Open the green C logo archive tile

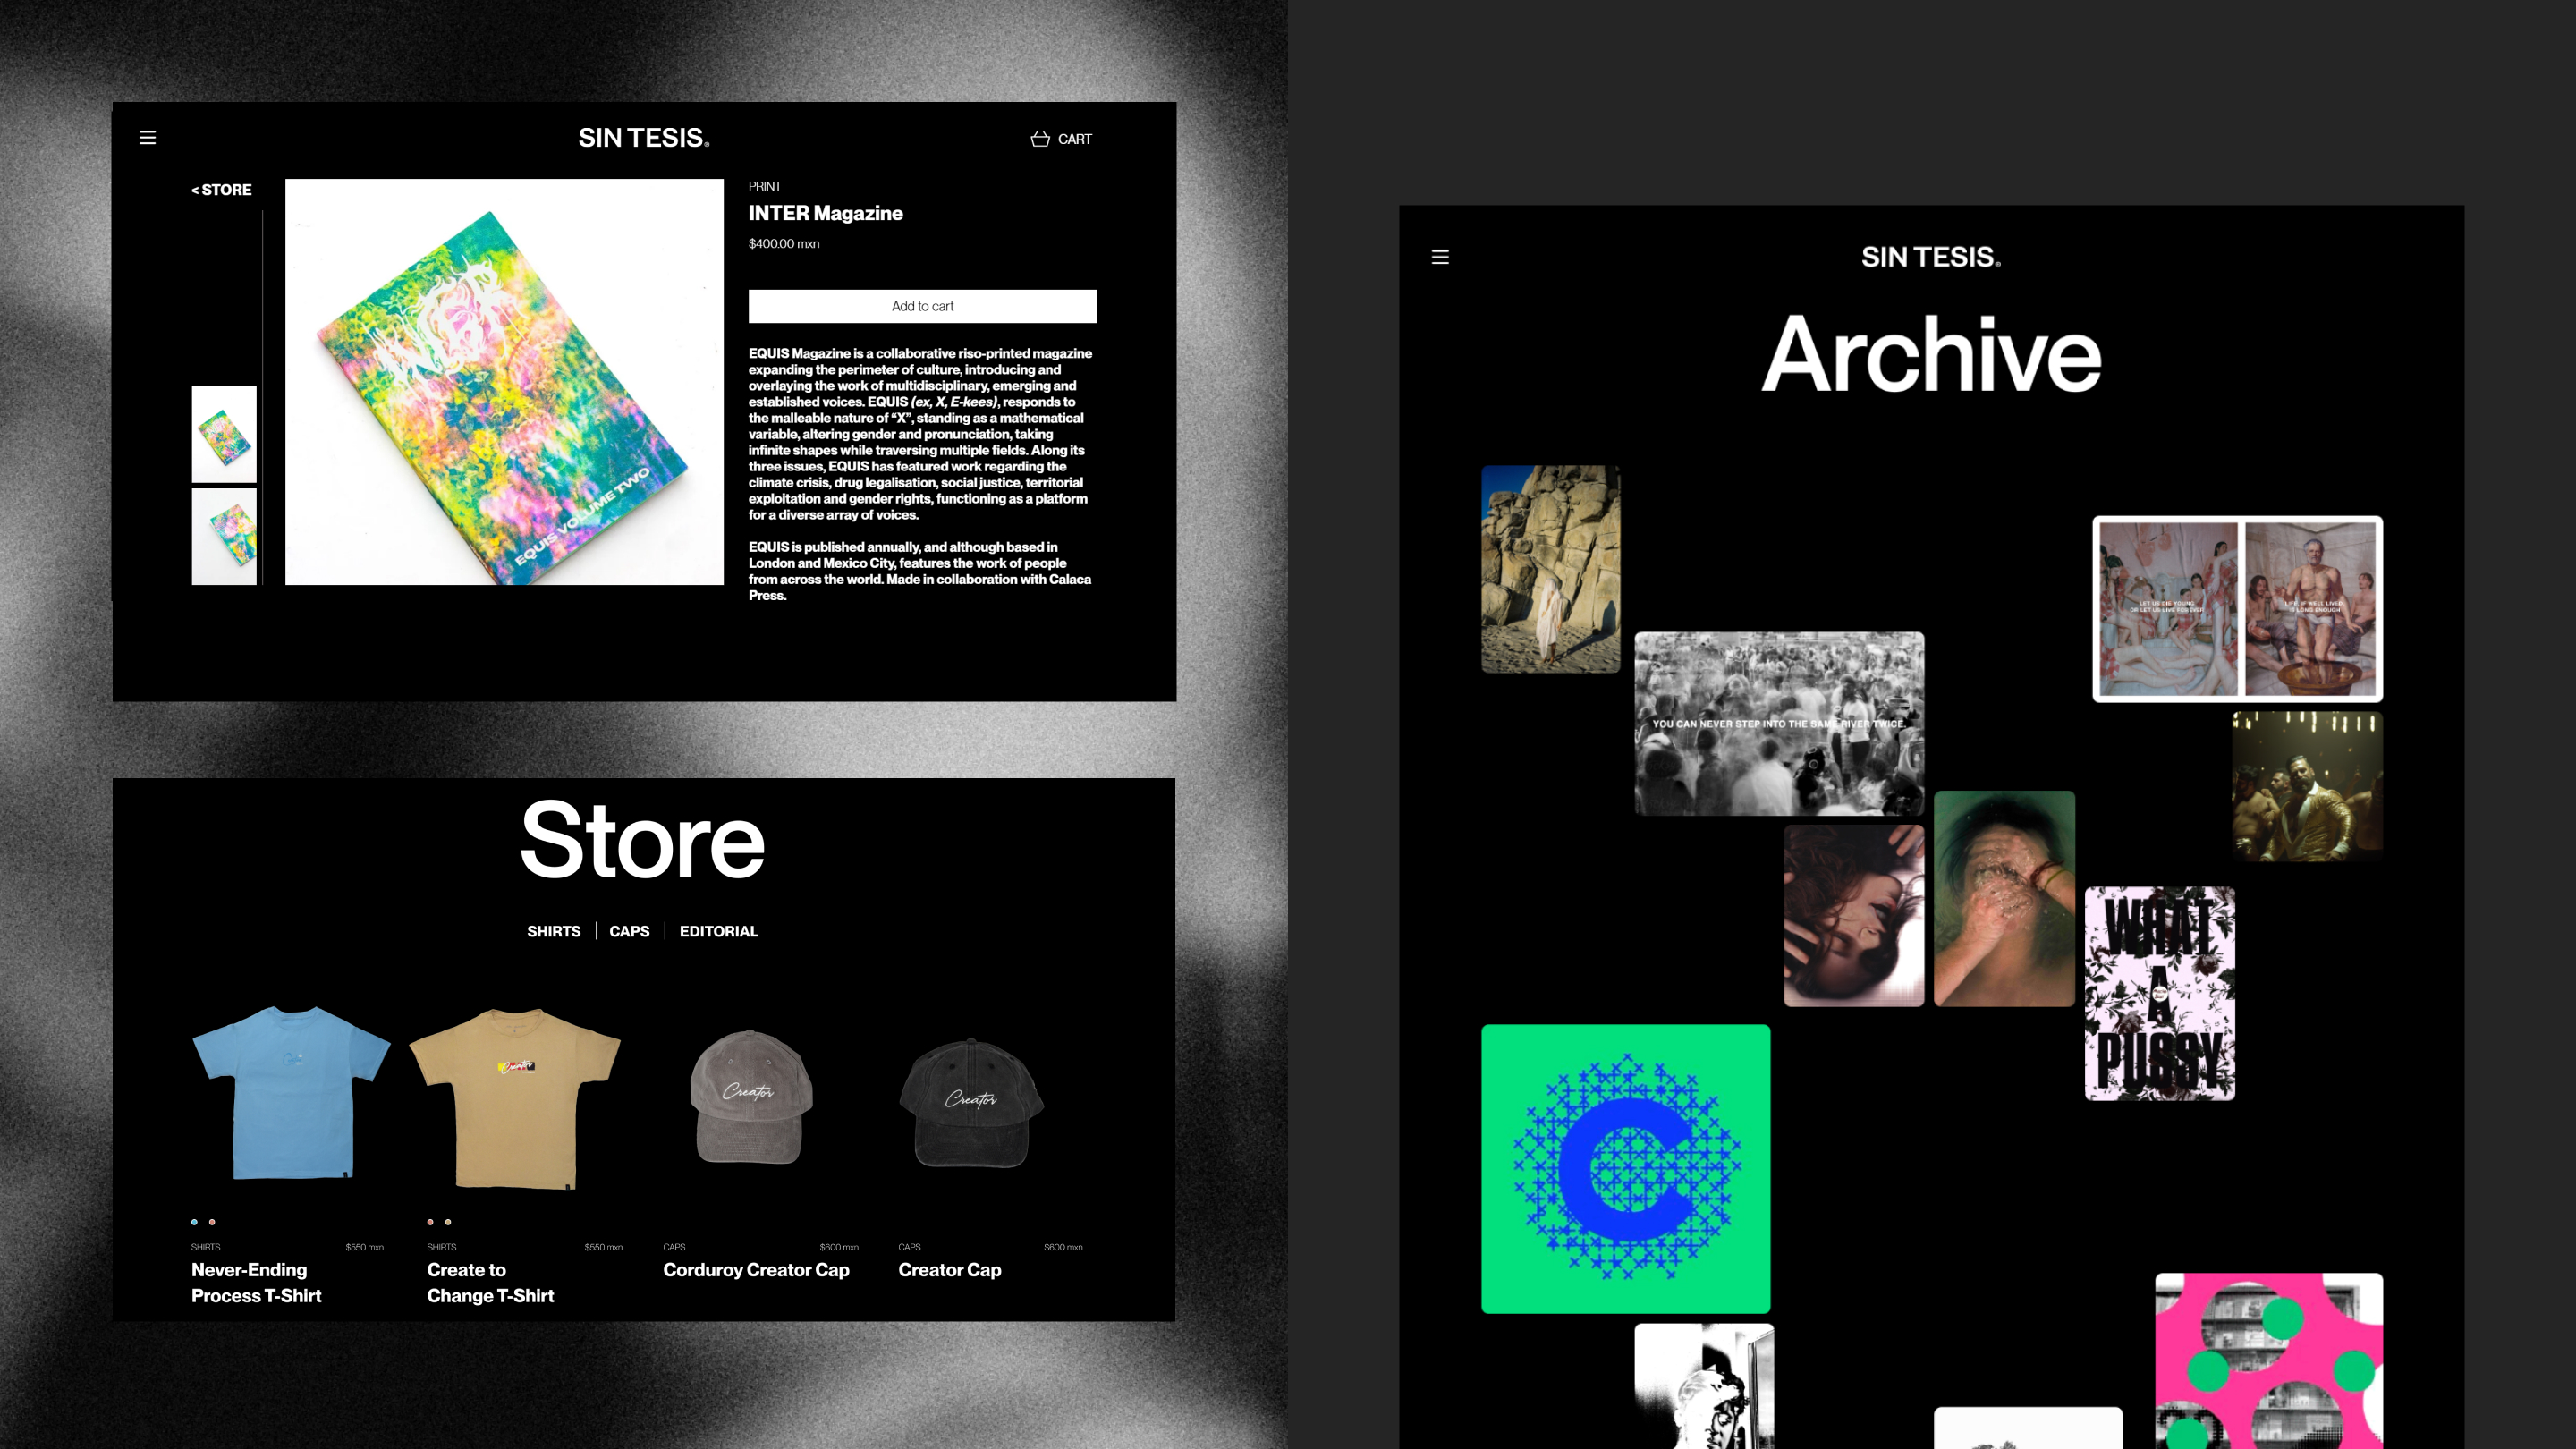1625,1168
